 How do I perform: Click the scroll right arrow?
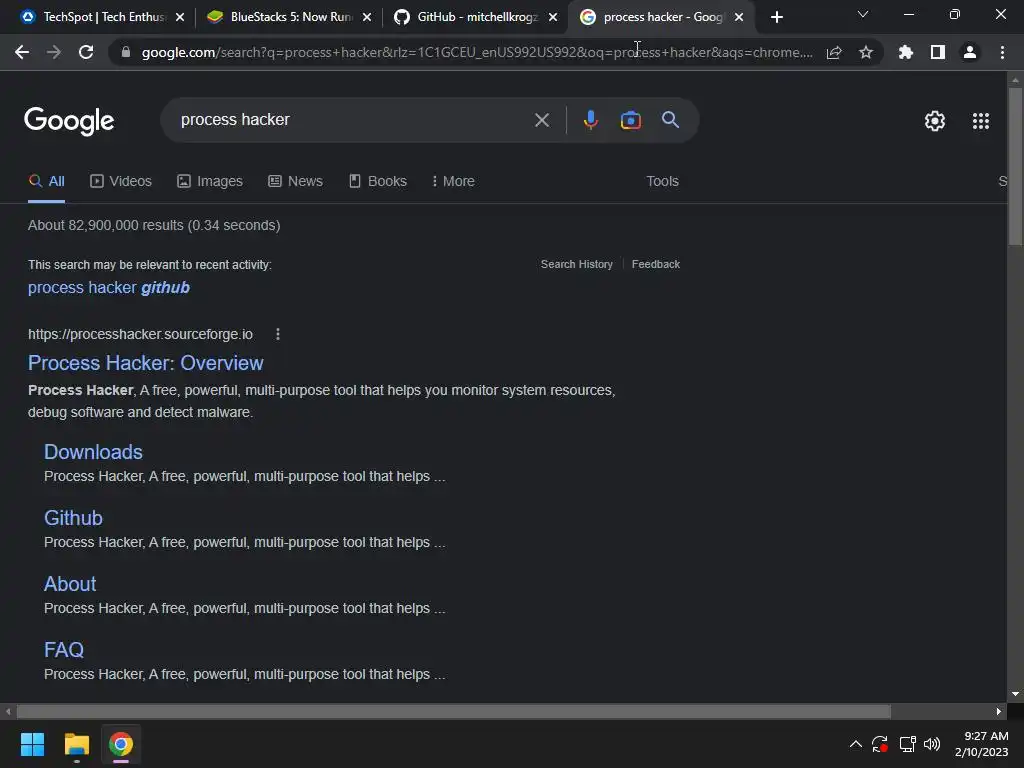[999, 711]
